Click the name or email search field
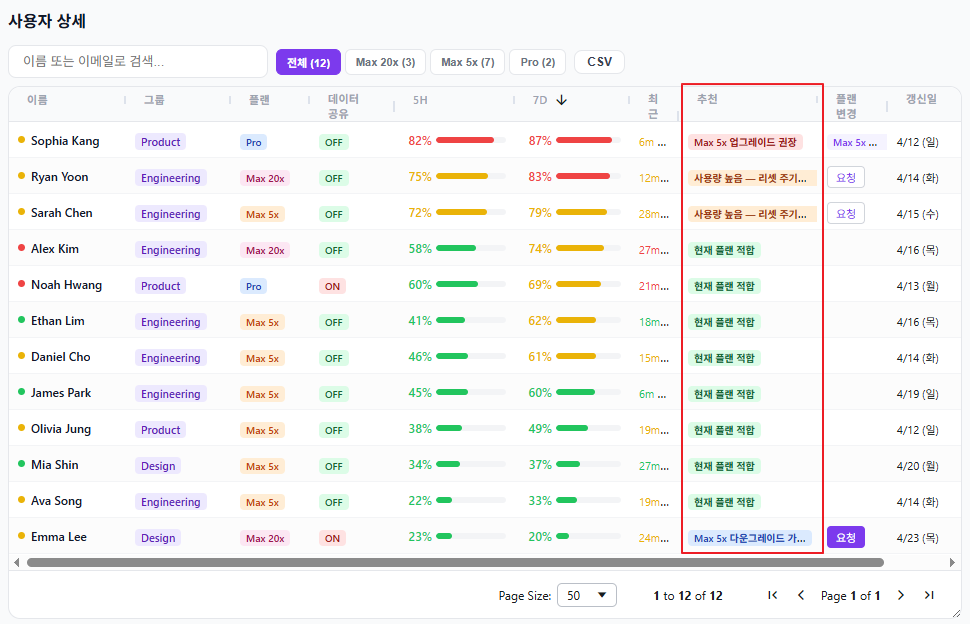The height and width of the screenshot is (624, 970). click(138, 62)
